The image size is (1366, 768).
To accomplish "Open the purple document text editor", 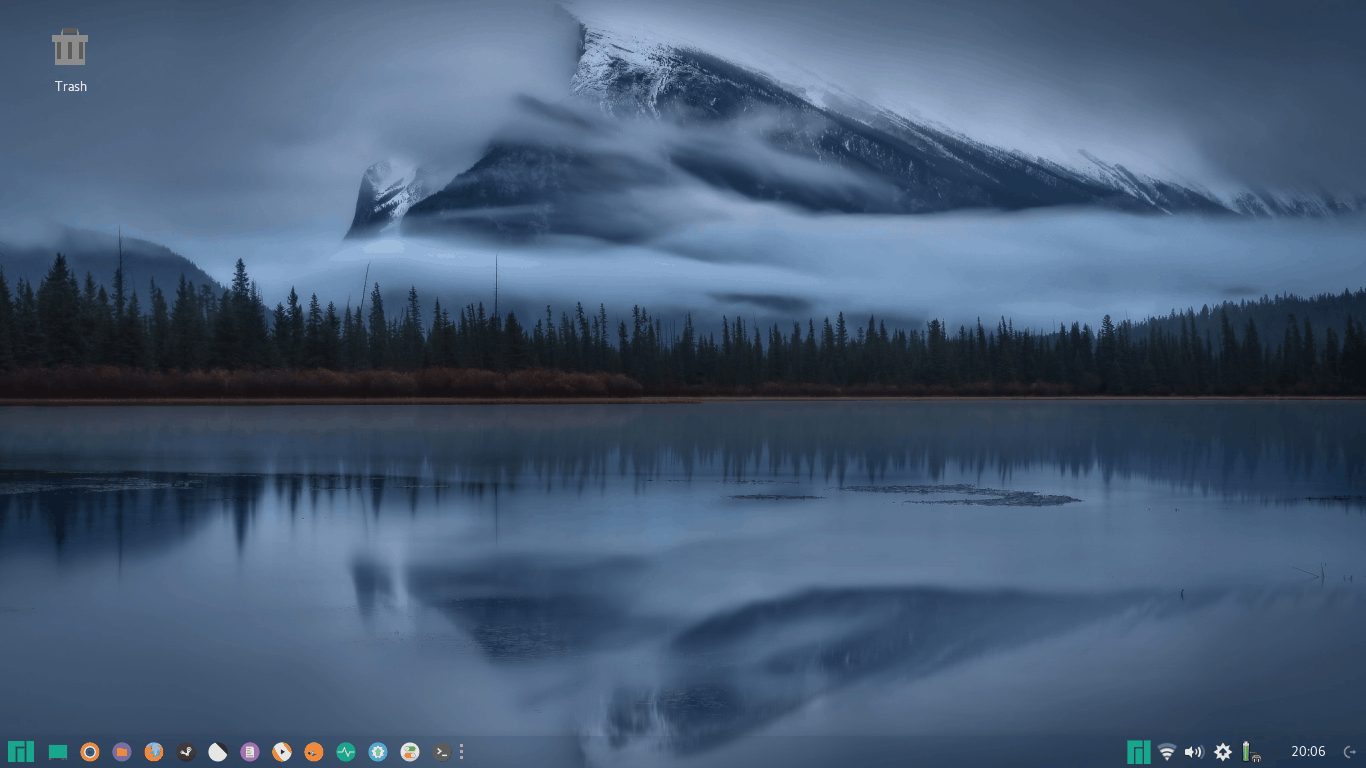I will (250, 752).
